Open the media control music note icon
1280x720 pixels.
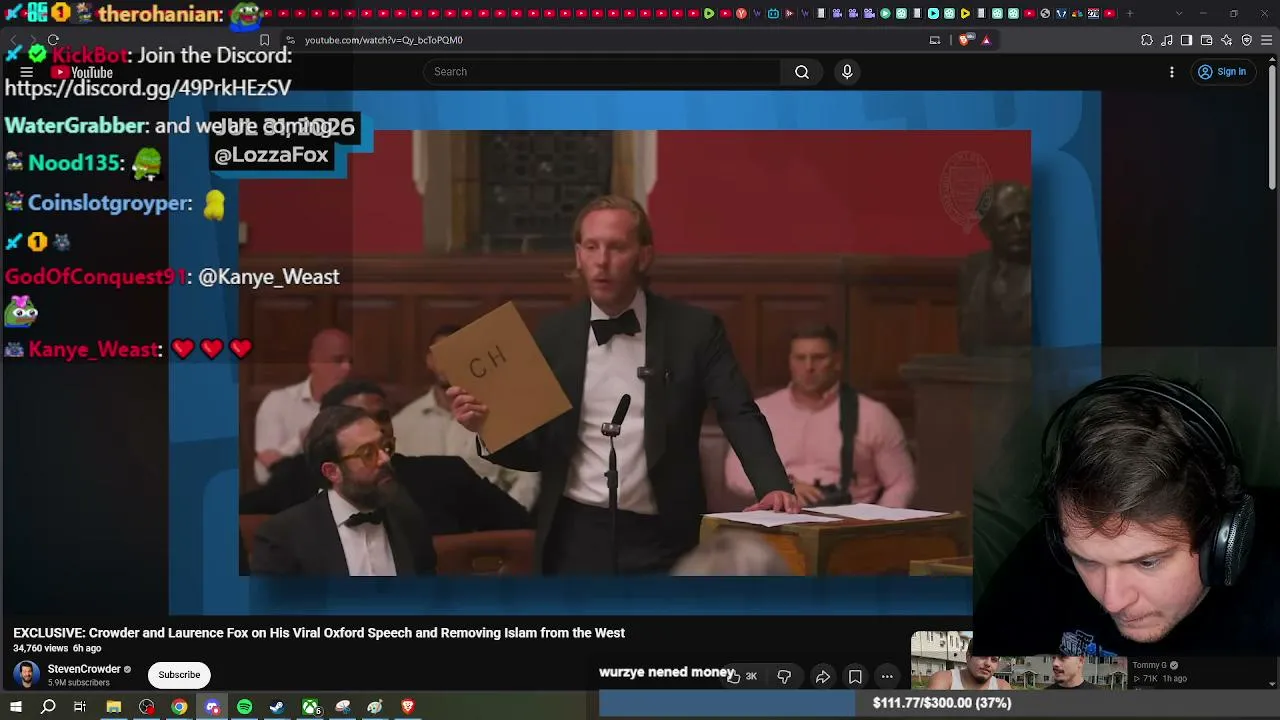click(x=1167, y=40)
